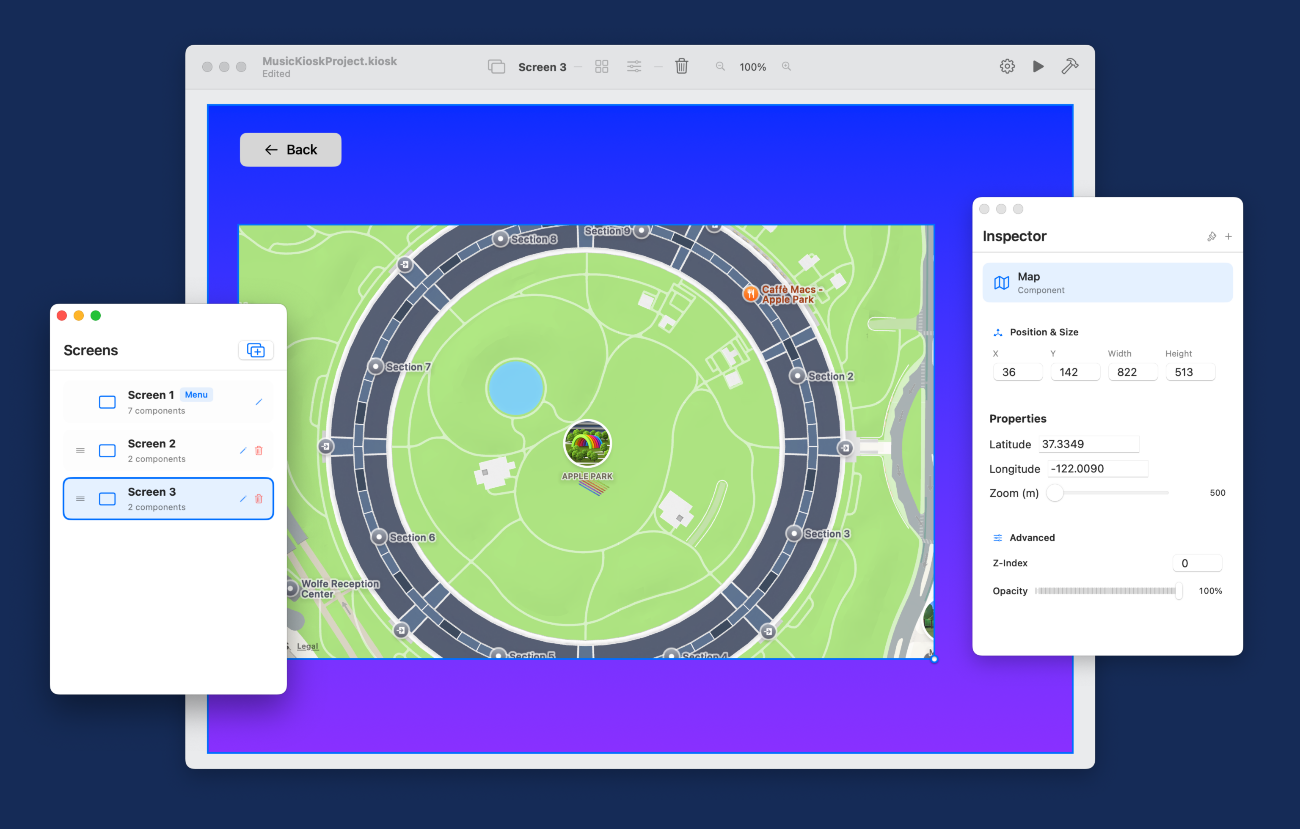Delete with the toolbar trash icon
1300x829 pixels.
(682, 67)
